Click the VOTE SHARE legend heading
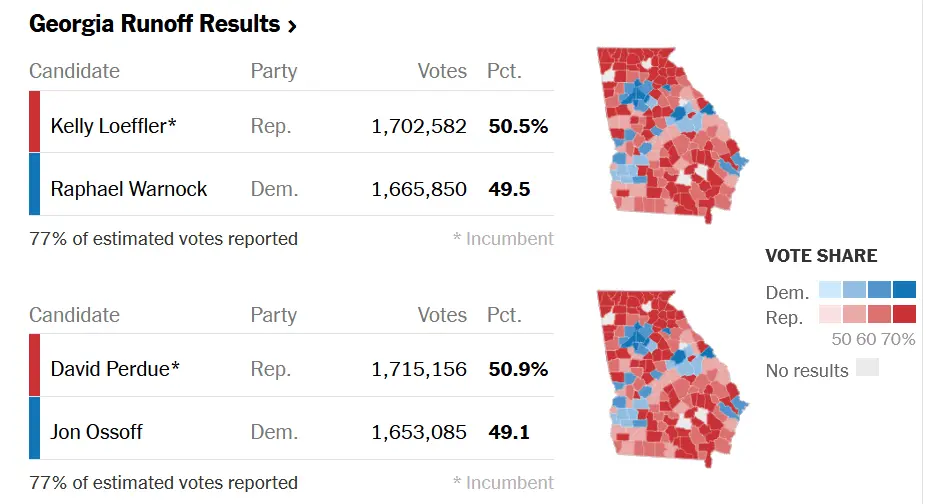Viewport: 926px width, 504px height. pyautogui.click(x=821, y=256)
